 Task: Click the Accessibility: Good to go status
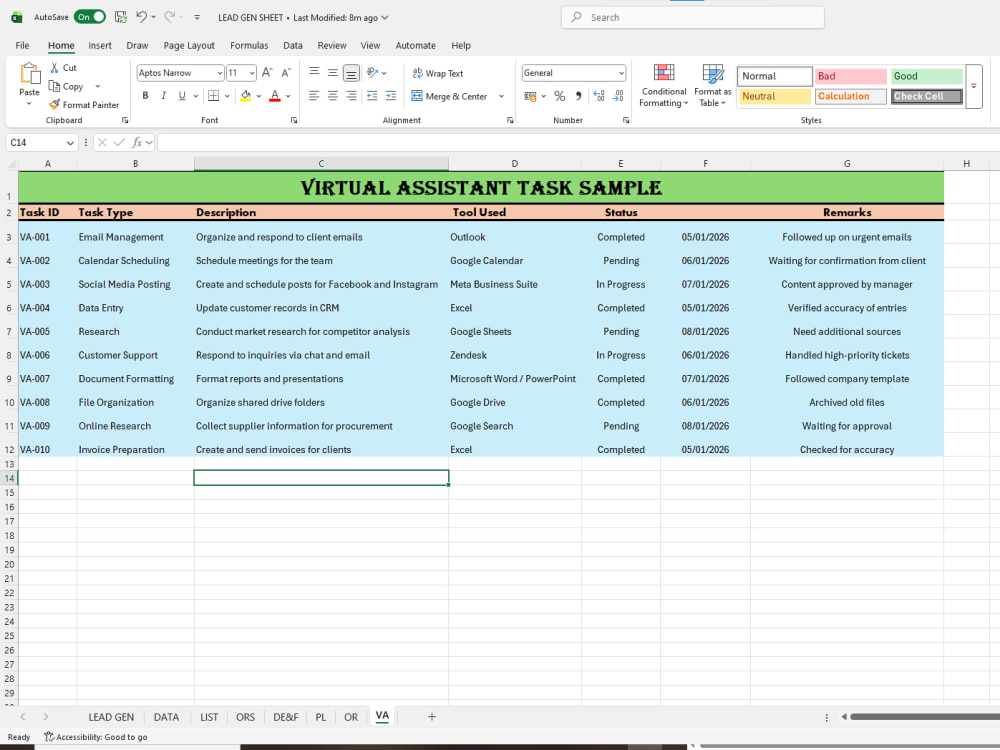96,737
